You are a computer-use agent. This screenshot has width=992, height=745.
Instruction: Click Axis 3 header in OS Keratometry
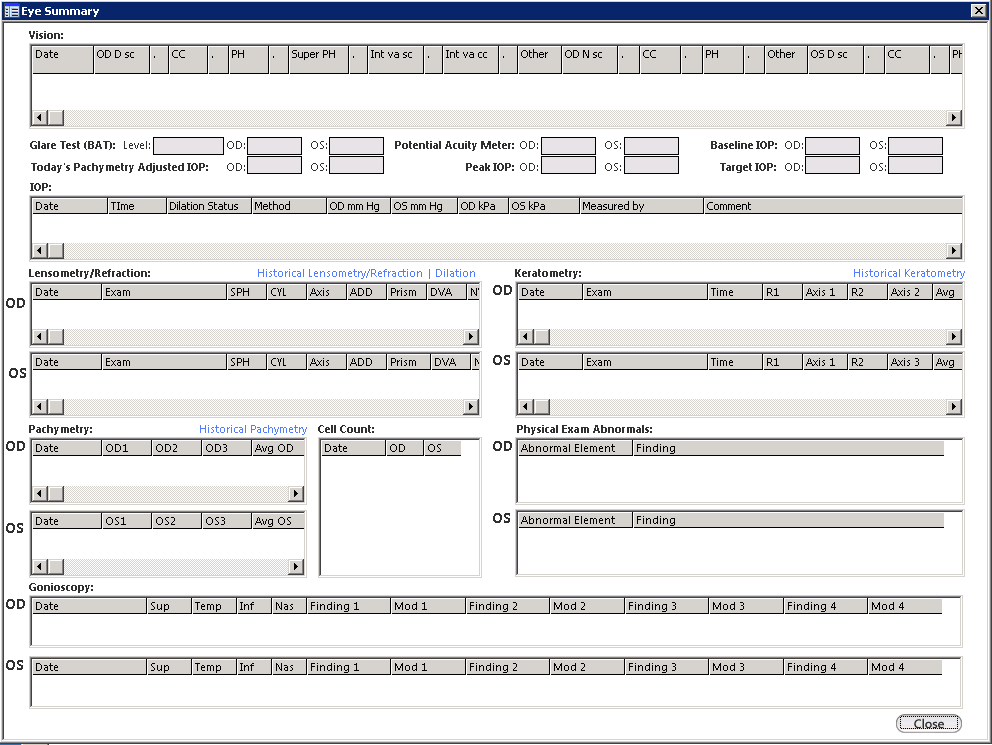click(910, 362)
